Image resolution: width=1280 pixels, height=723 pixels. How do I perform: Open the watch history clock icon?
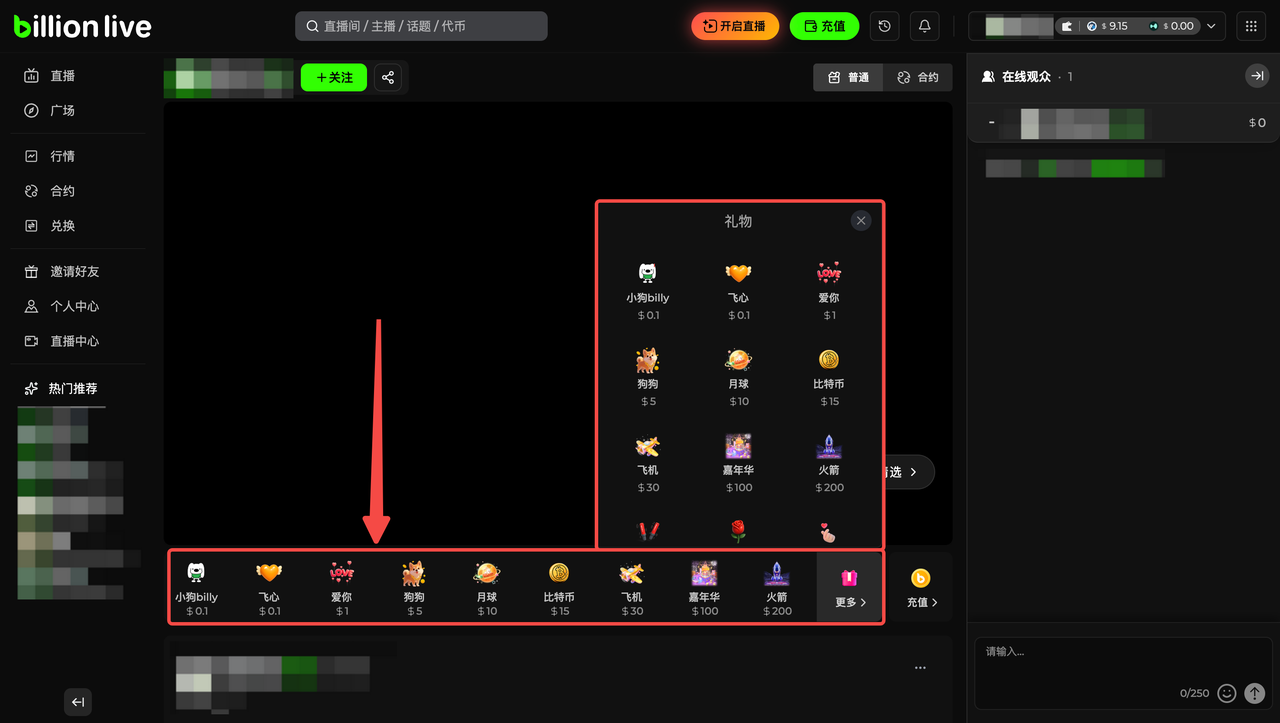tap(884, 26)
